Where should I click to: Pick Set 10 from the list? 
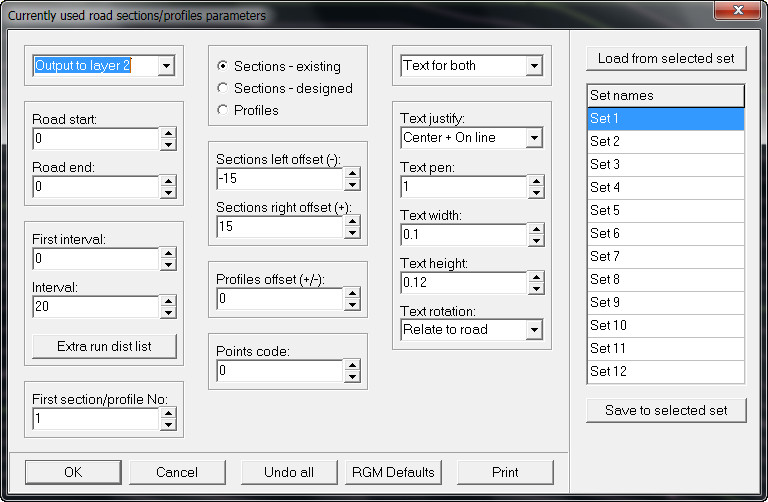[666, 325]
